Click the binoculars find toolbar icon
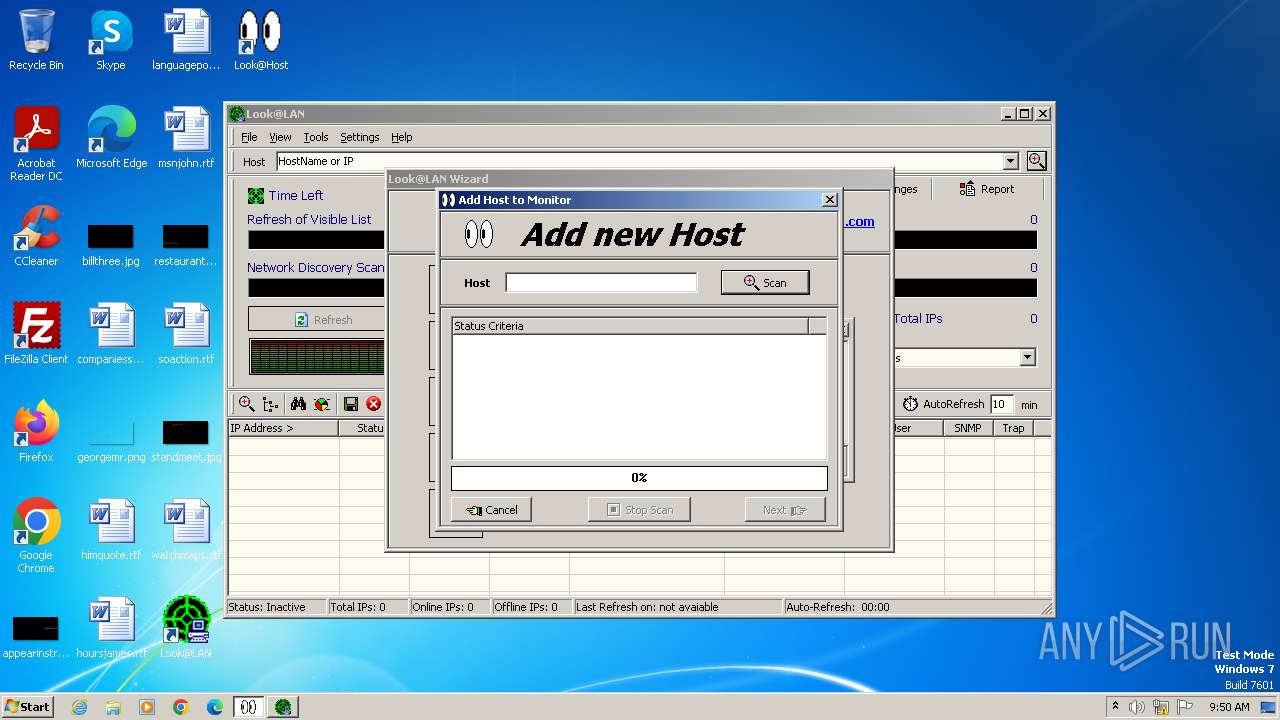 (x=298, y=404)
